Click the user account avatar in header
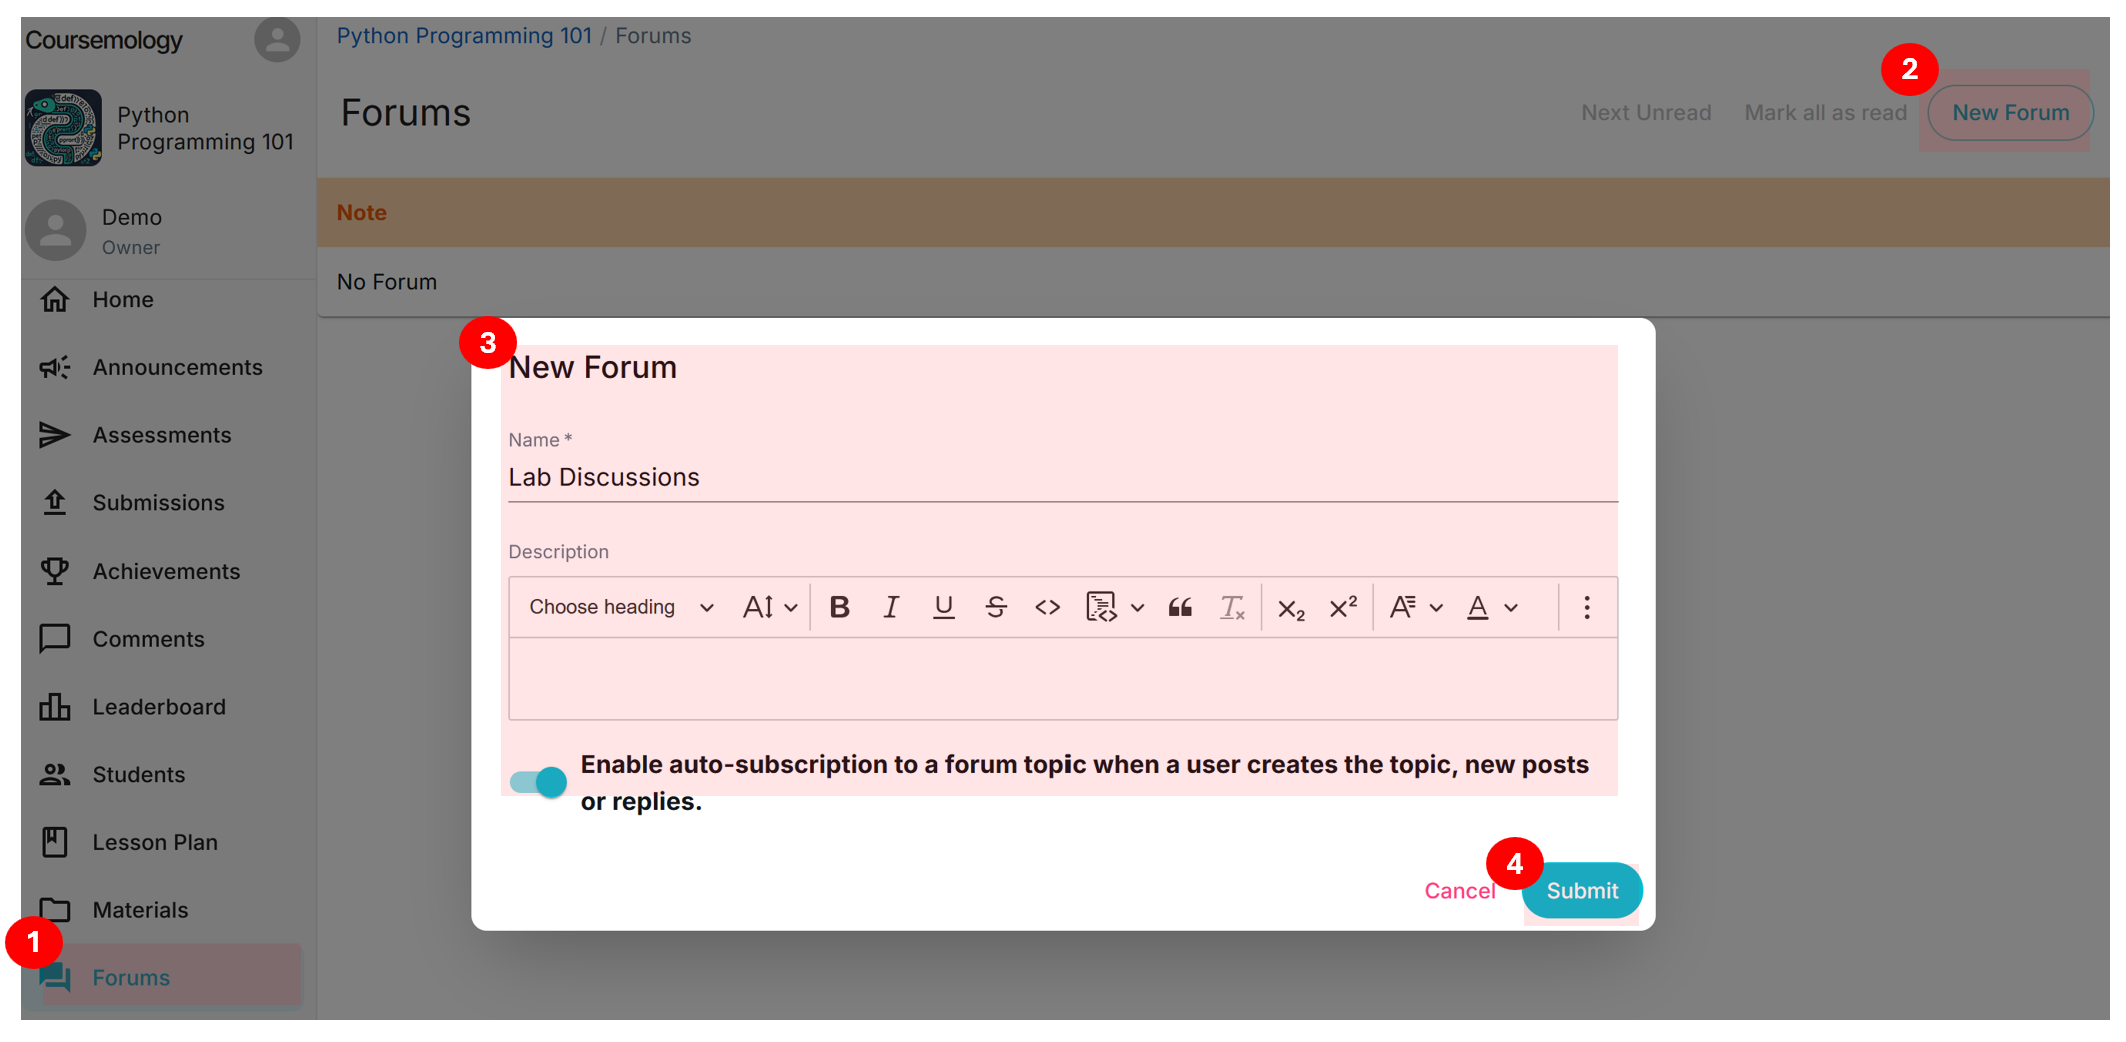Viewport: 2126px width, 1042px height. [x=277, y=40]
